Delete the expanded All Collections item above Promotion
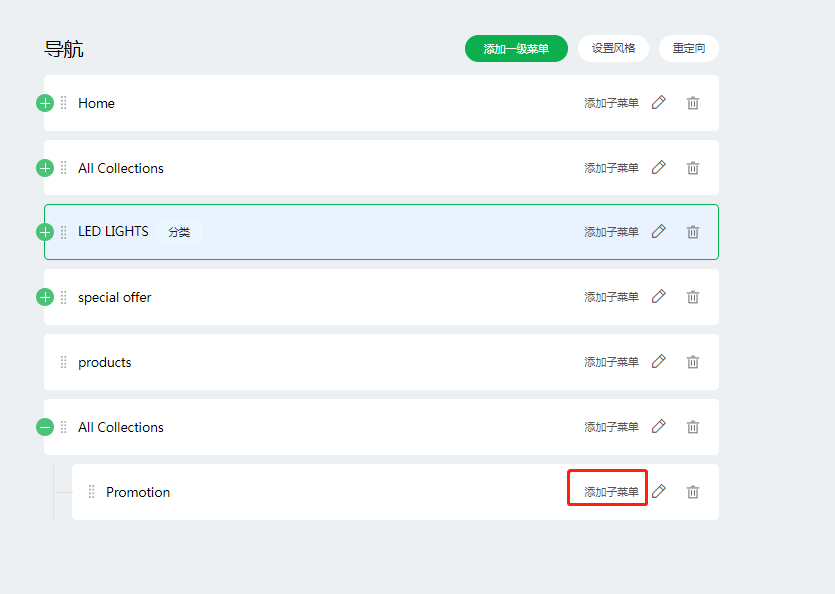This screenshot has width=835, height=594. coord(693,427)
